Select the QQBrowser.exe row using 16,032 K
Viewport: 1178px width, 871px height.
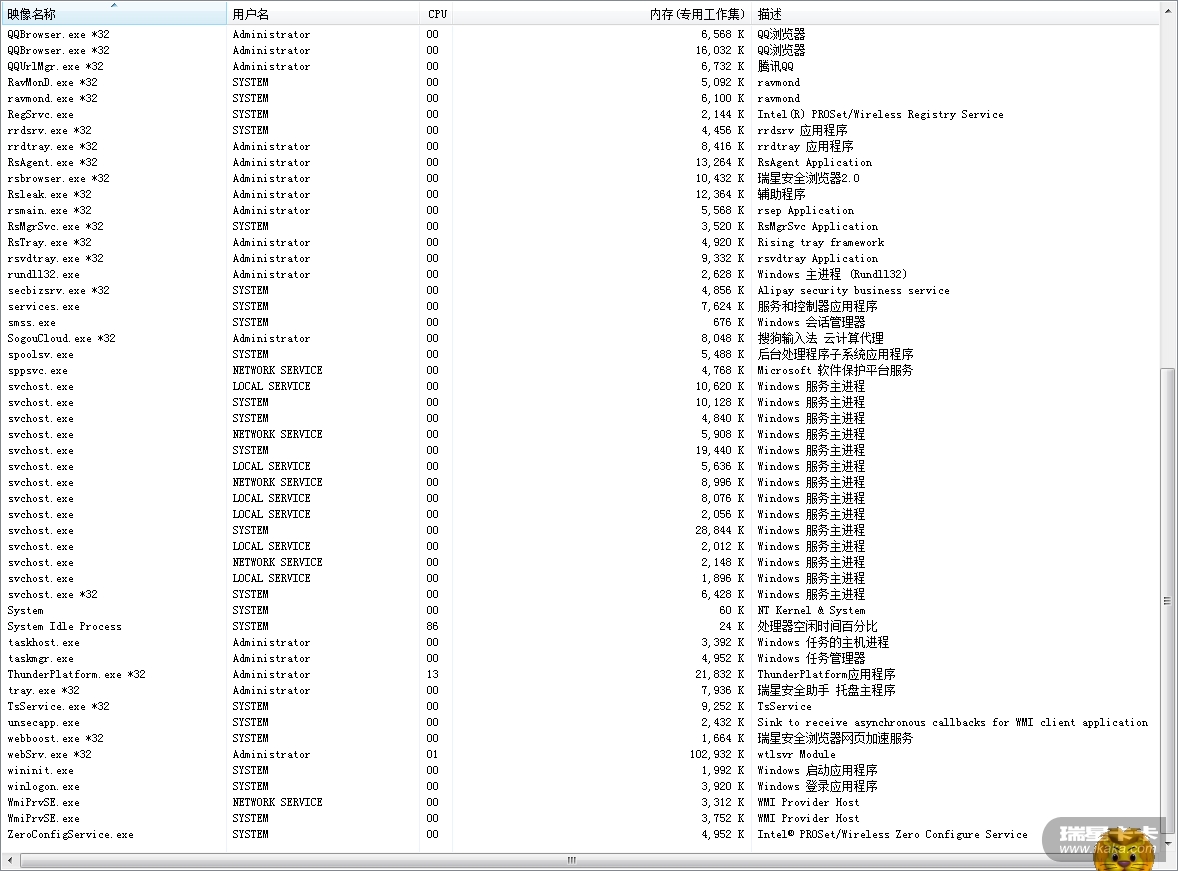pos(579,50)
